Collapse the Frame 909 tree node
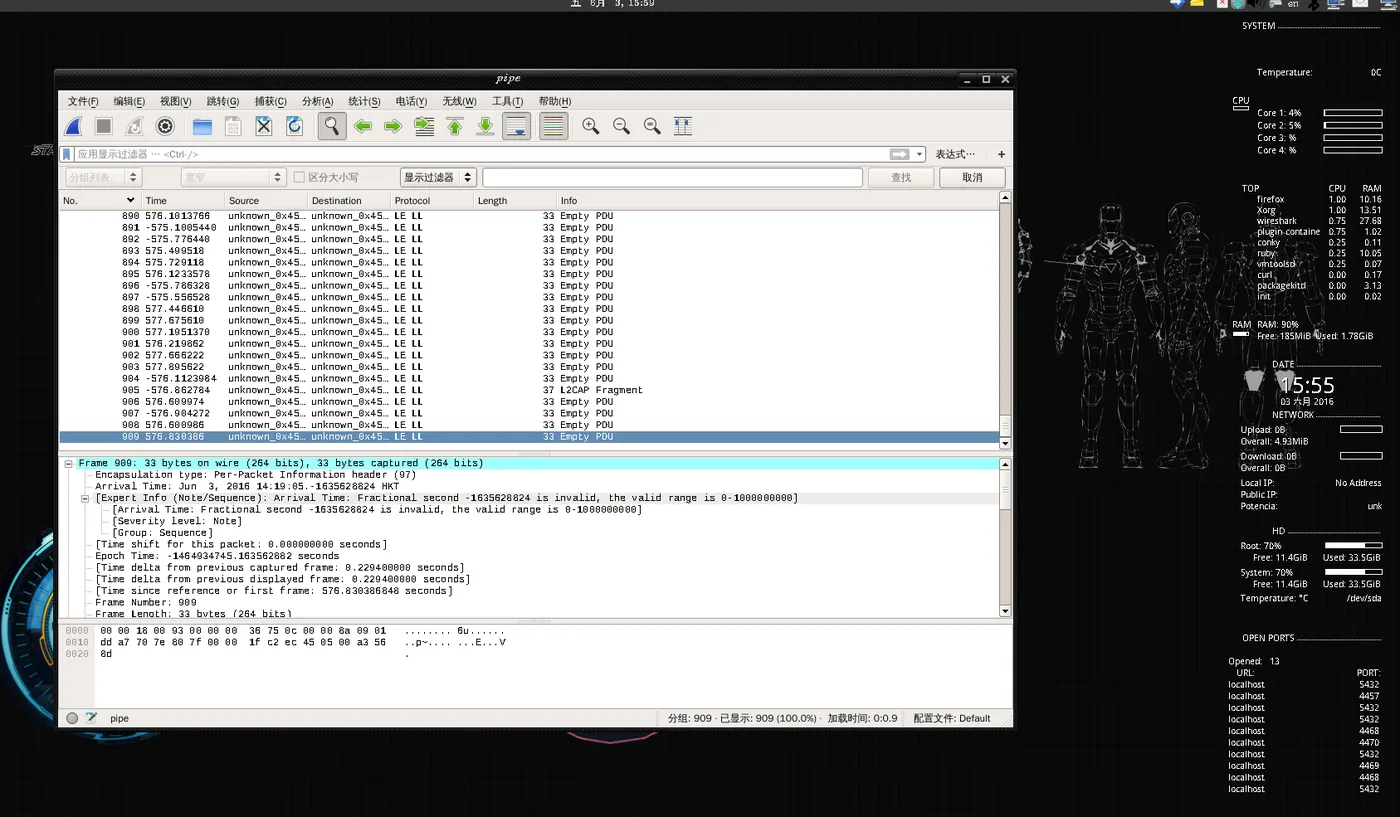The height and width of the screenshot is (817, 1400). 69,463
